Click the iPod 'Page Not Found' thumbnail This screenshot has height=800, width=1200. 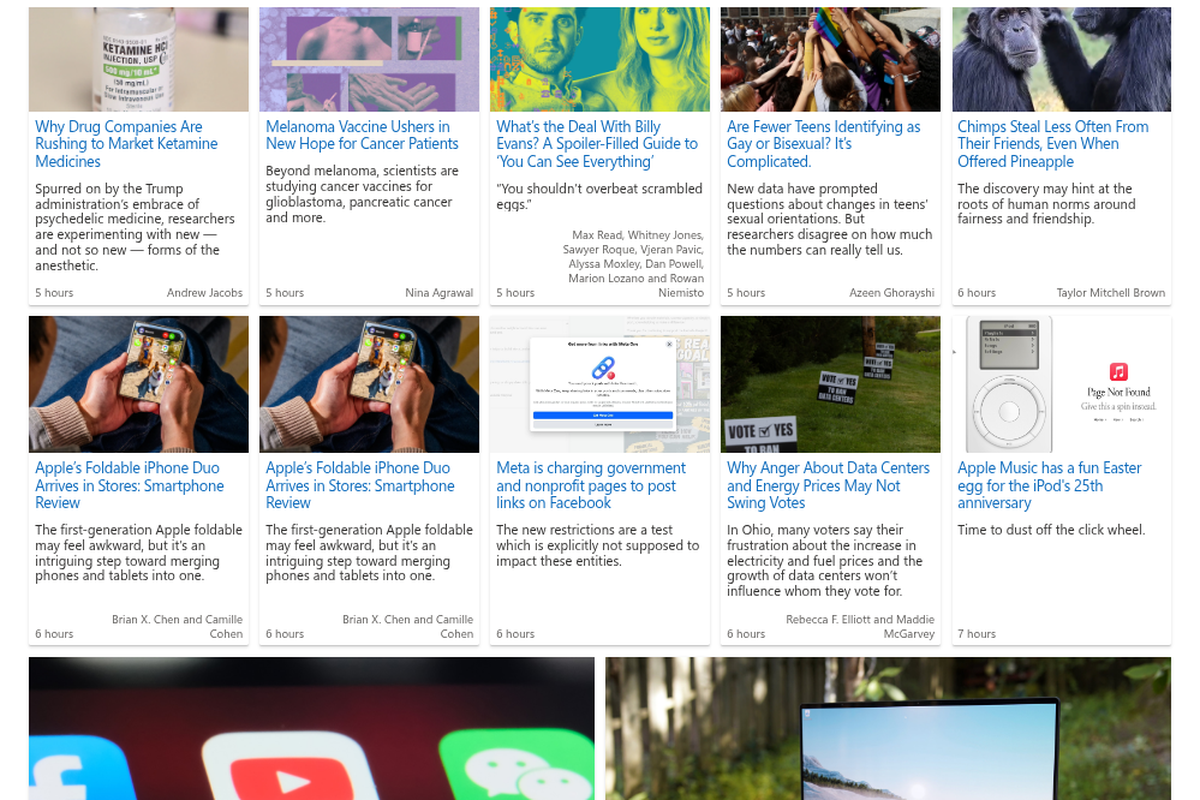click(1061, 384)
